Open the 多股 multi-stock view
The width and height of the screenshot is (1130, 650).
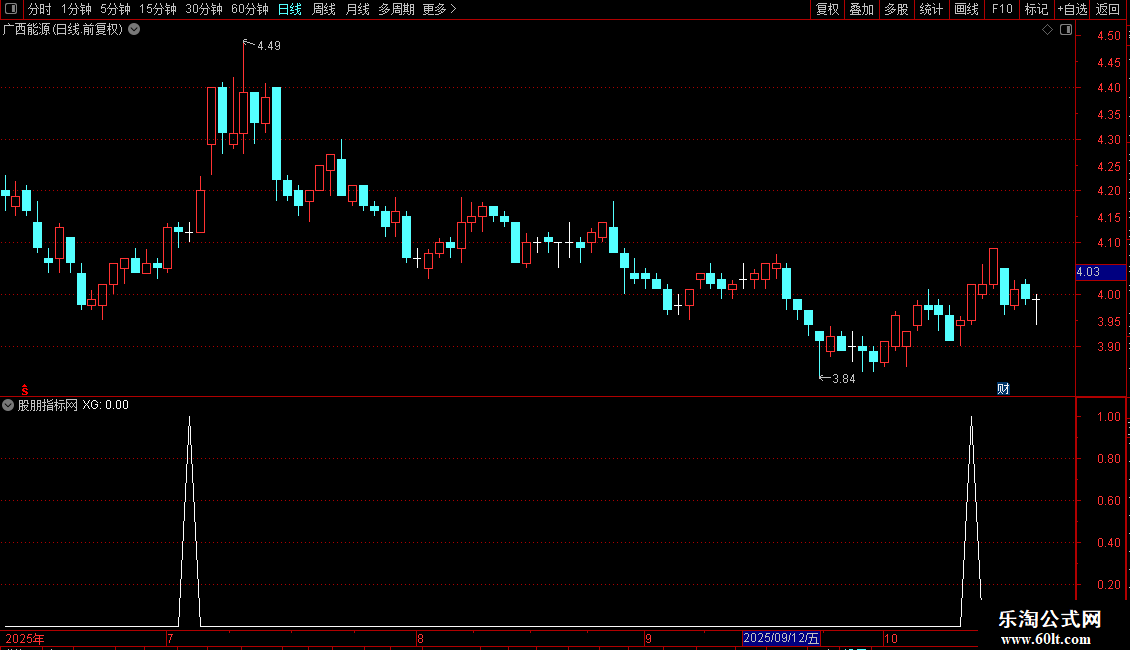[x=896, y=9]
